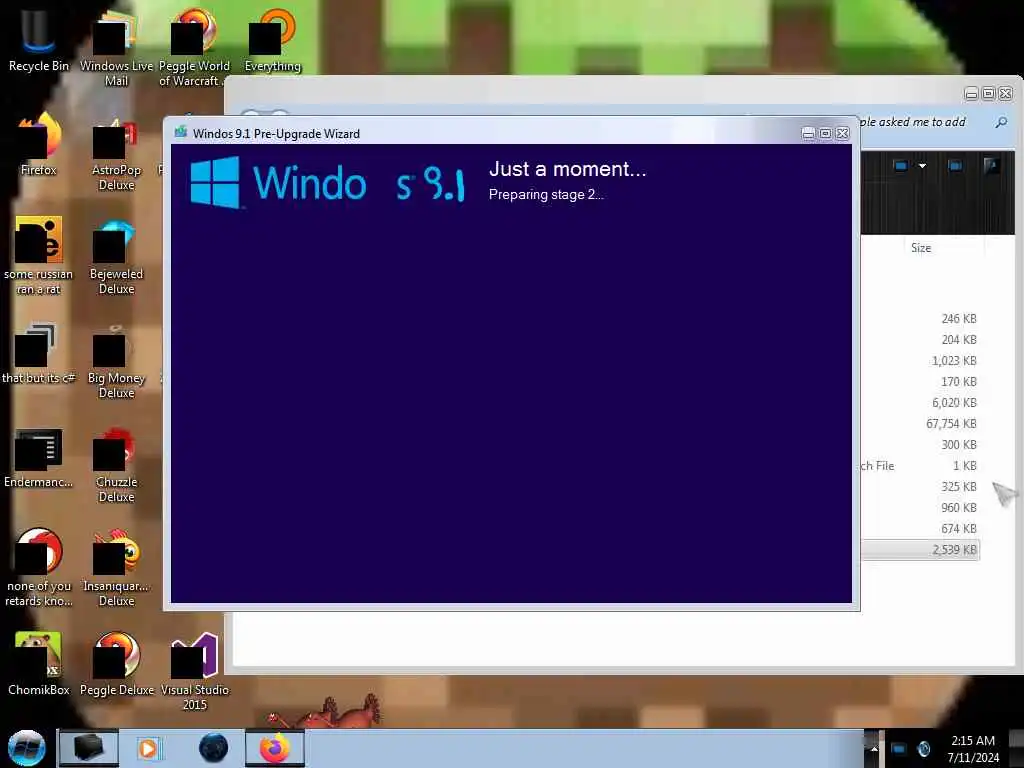The width and height of the screenshot is (1024, 768).
Task: Open the tray icon beside the clock
Action: coord(924,749)
